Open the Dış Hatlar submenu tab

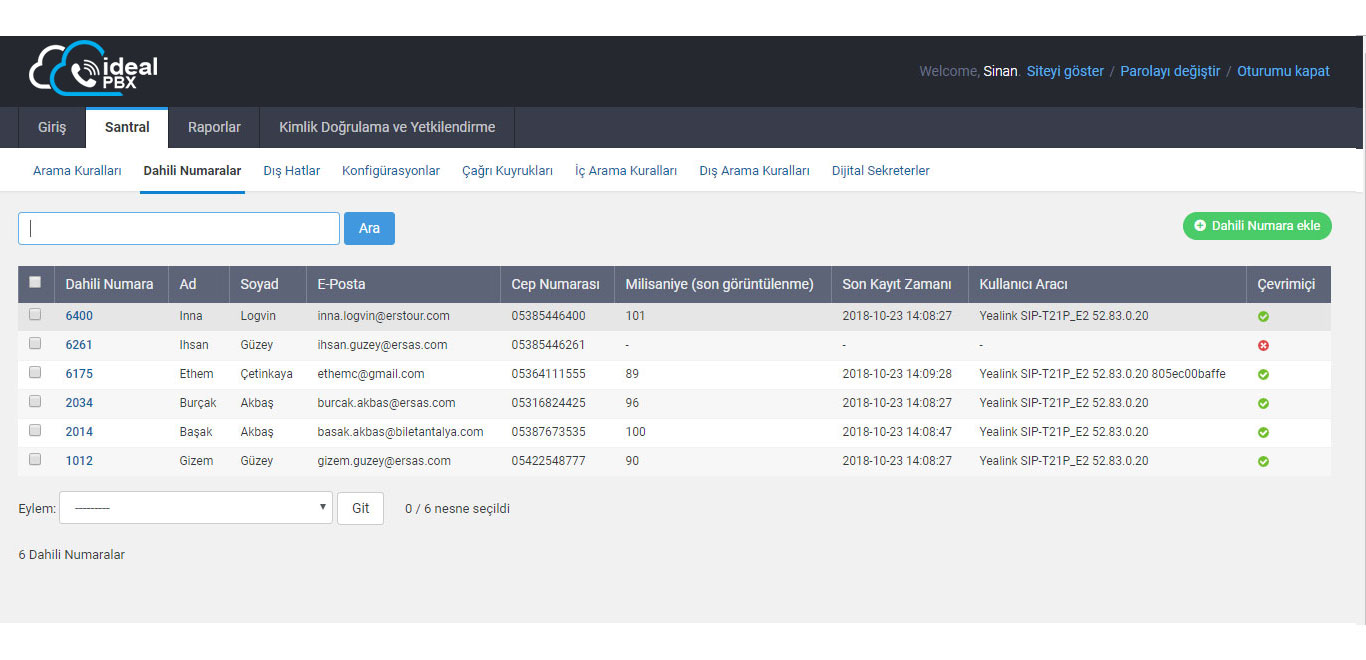click(x=291, y=171)
